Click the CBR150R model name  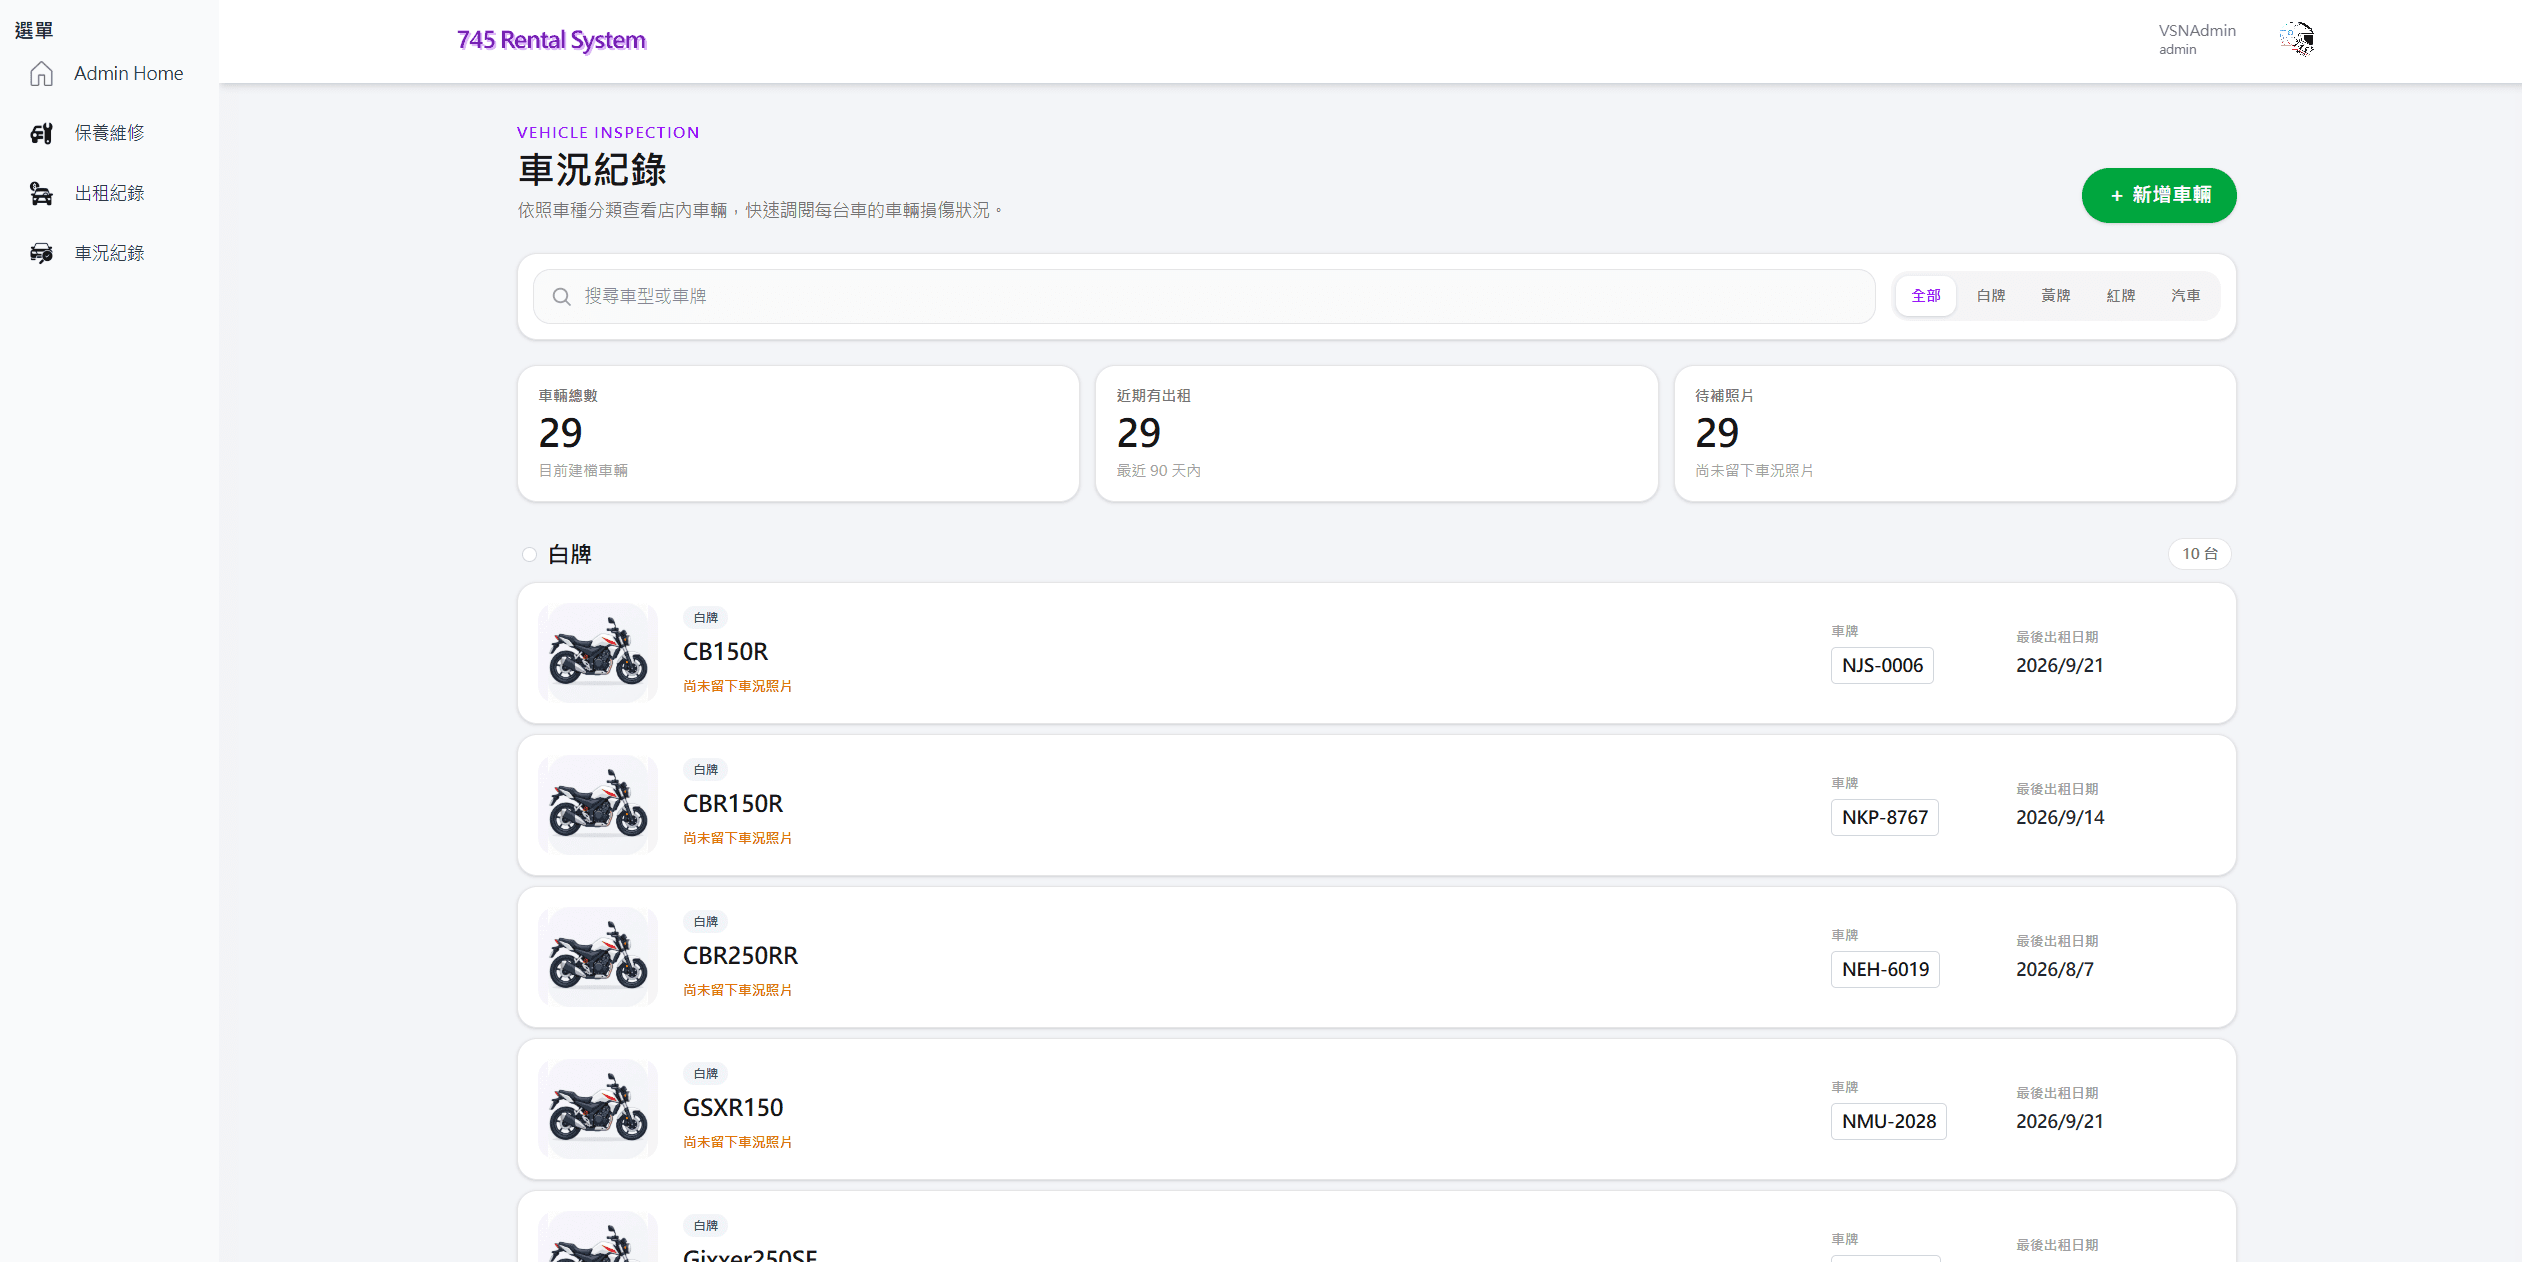[733, 804]
